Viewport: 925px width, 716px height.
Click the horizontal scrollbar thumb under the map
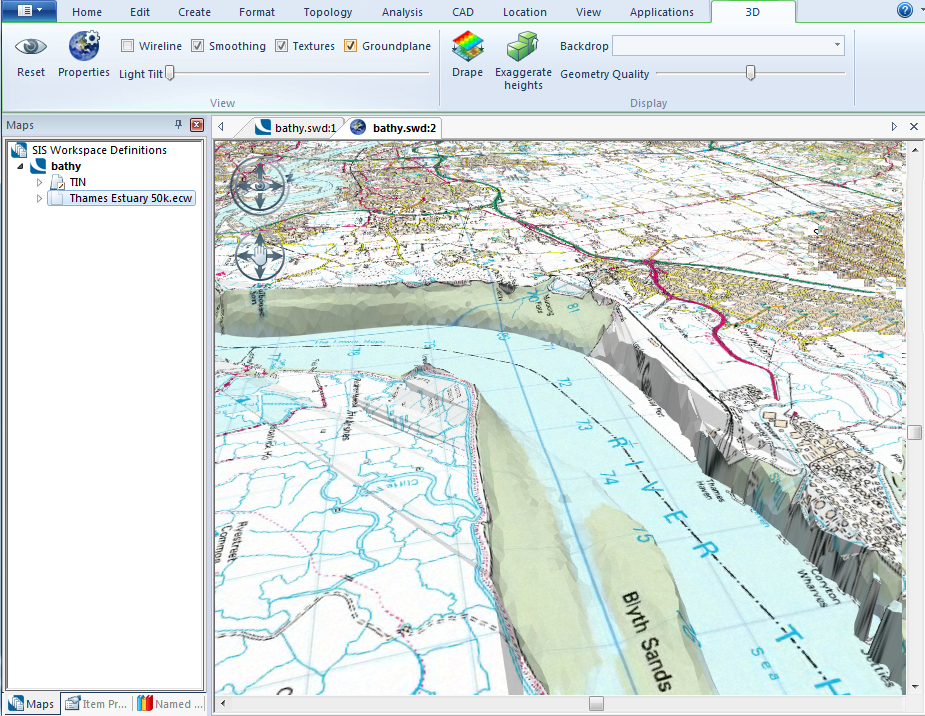tap(596, 704)
